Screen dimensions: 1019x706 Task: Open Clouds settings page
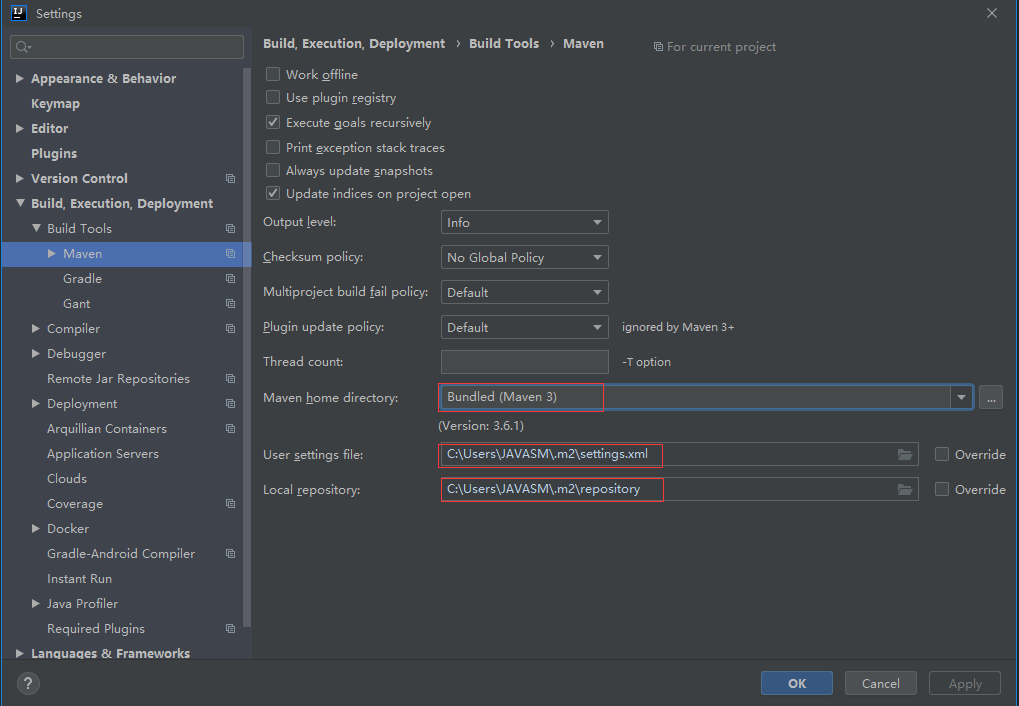[x=67, y=478]
